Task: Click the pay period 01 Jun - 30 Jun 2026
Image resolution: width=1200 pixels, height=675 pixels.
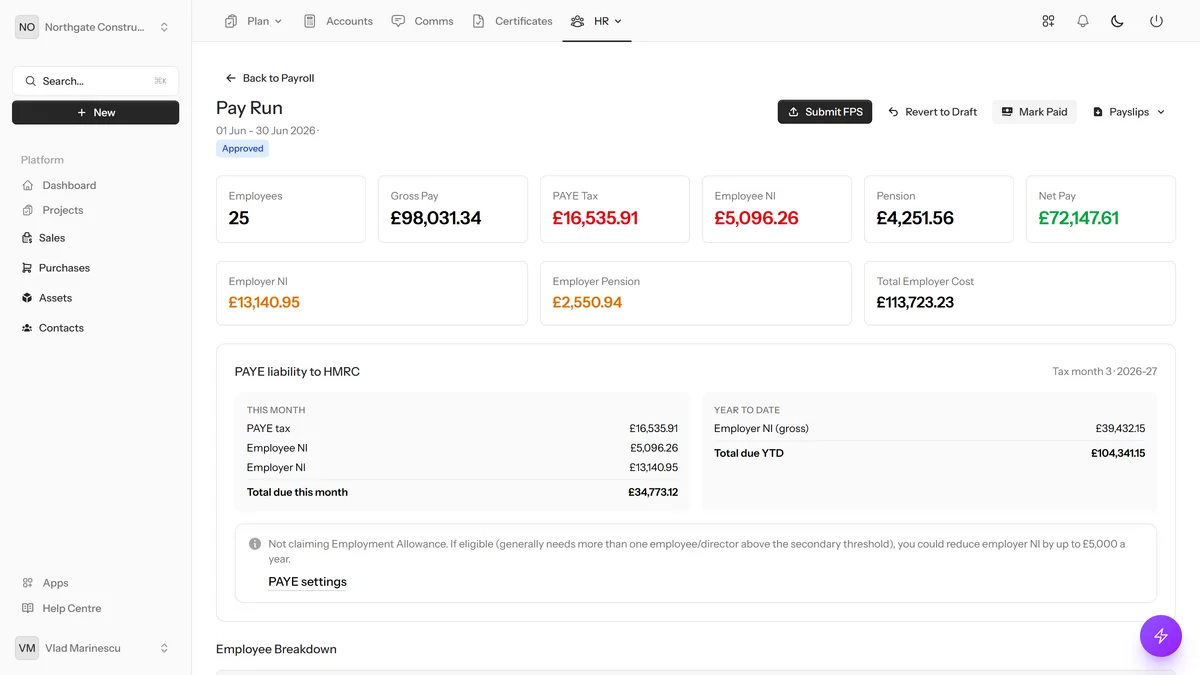Action: click(266, 131)
